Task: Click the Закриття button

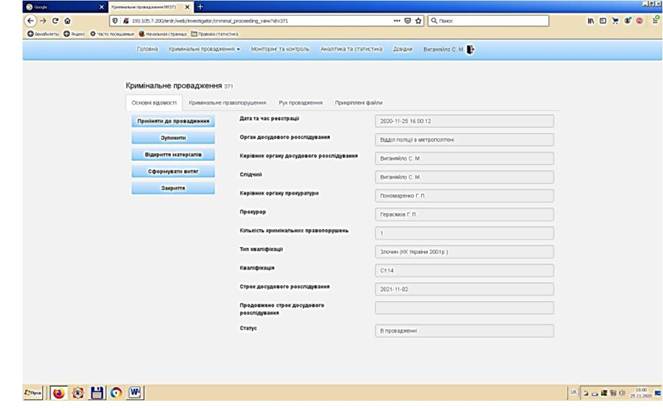Action: 173,188
